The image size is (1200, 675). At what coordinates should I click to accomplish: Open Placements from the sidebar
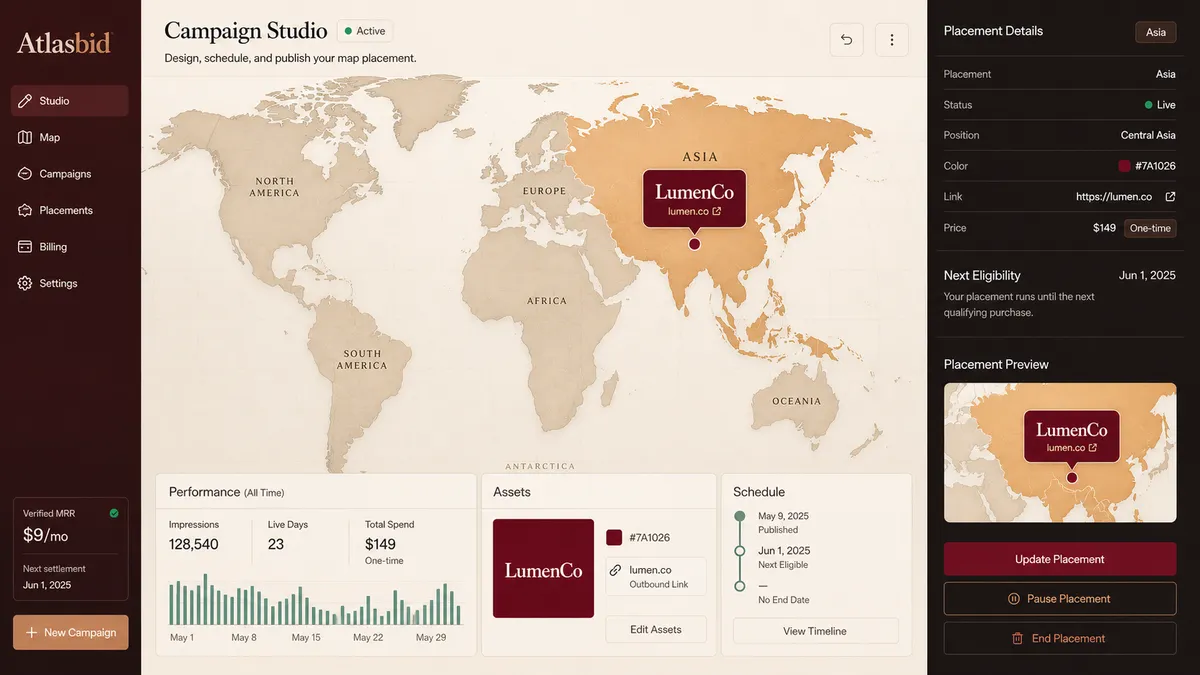point(70,210)
